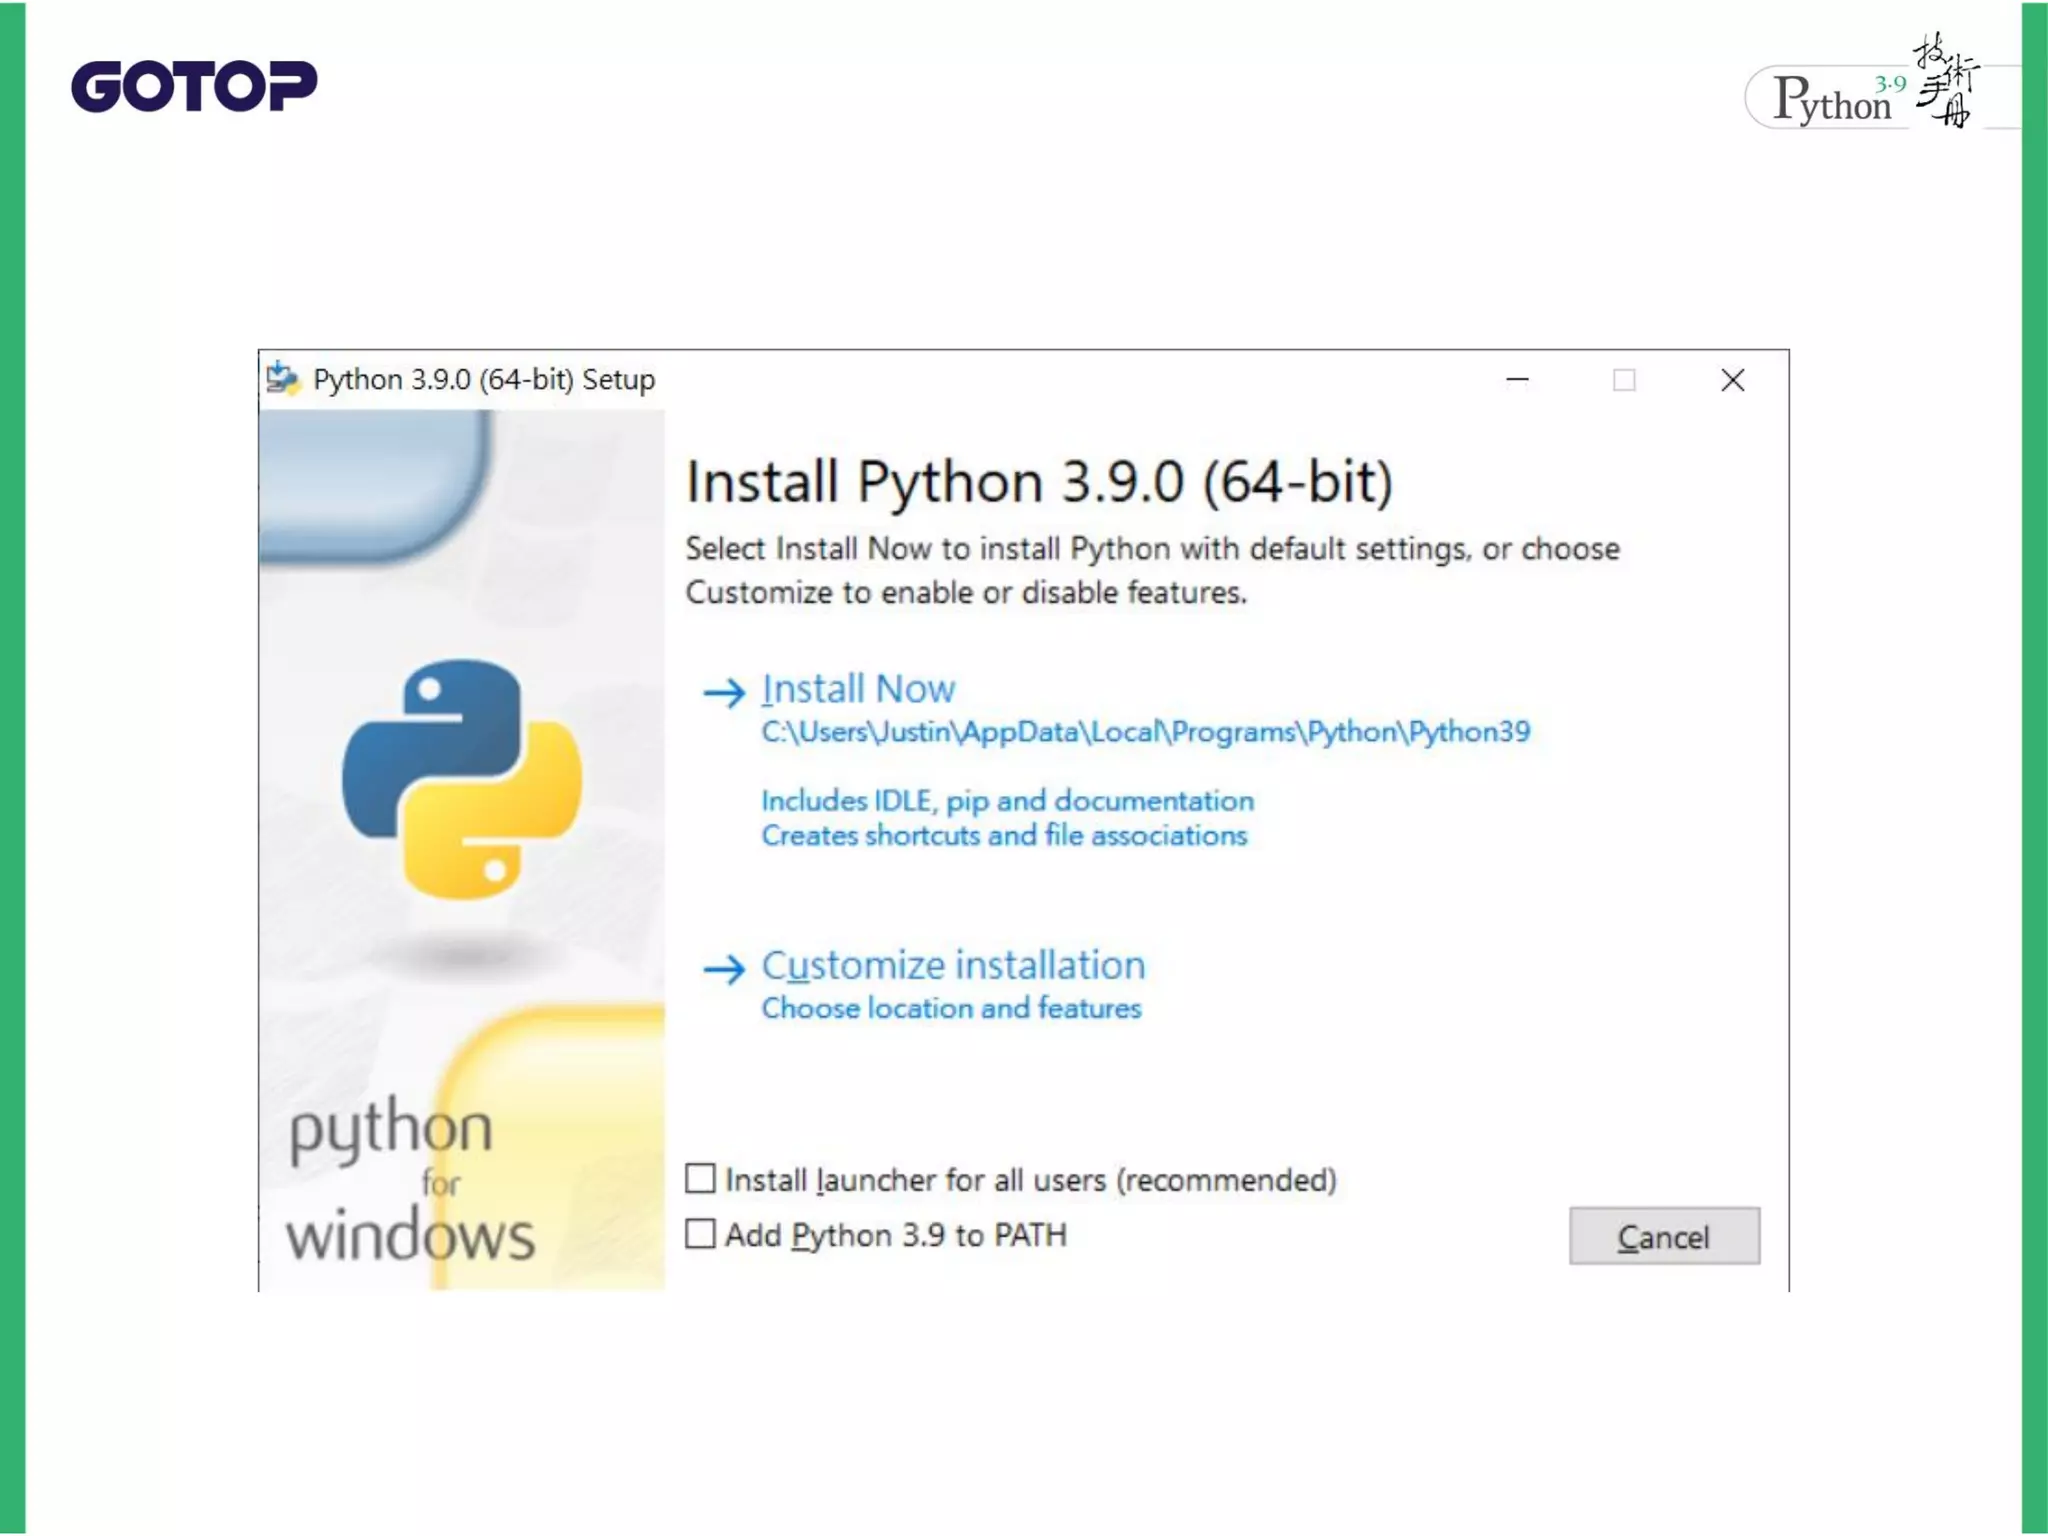Click the arrow next to Customize installation

(x=724, y=968)
